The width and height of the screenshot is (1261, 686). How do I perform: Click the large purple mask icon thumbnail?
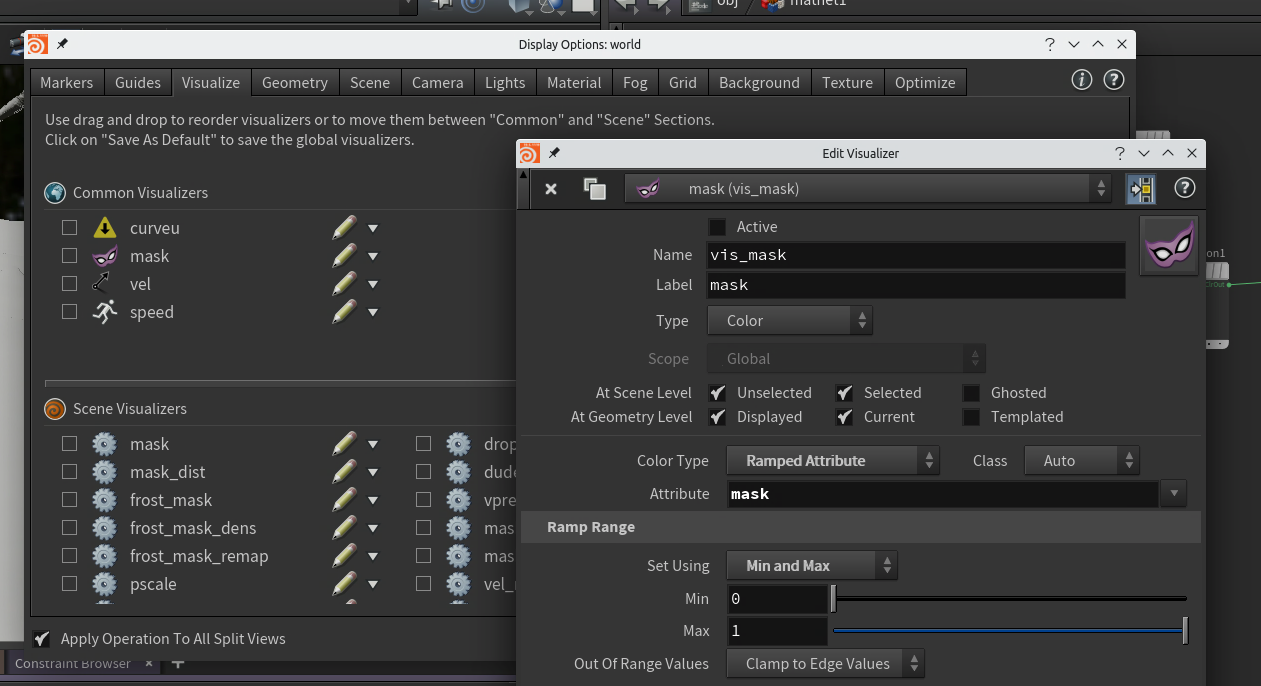point(1168,245)
